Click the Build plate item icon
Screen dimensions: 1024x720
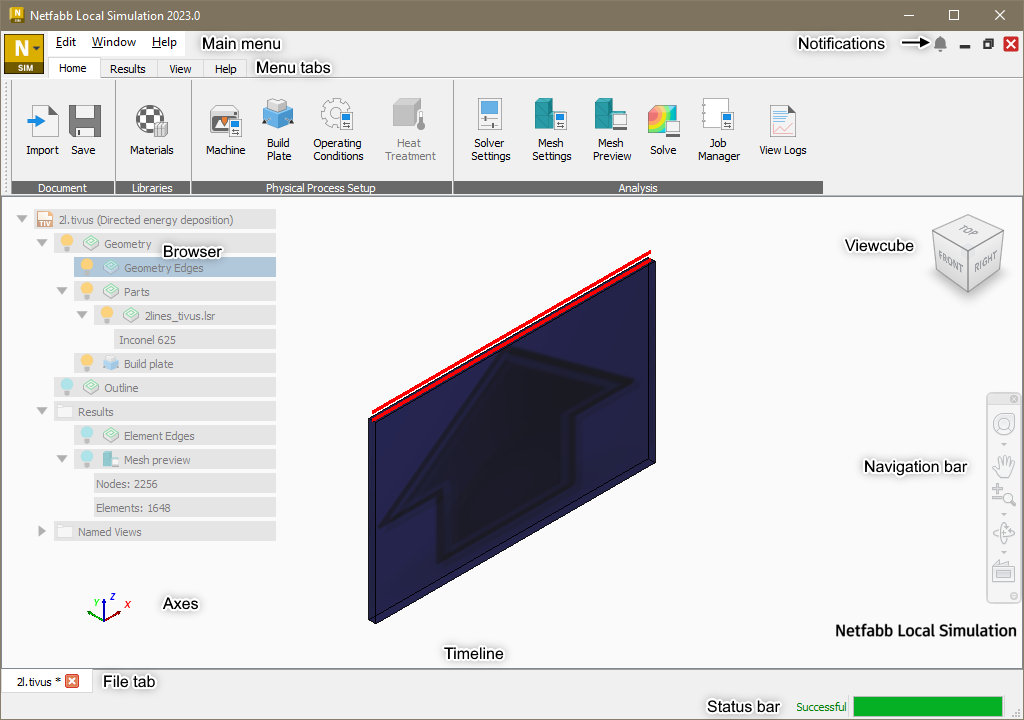pyautogui.click(x=111, y=363)
